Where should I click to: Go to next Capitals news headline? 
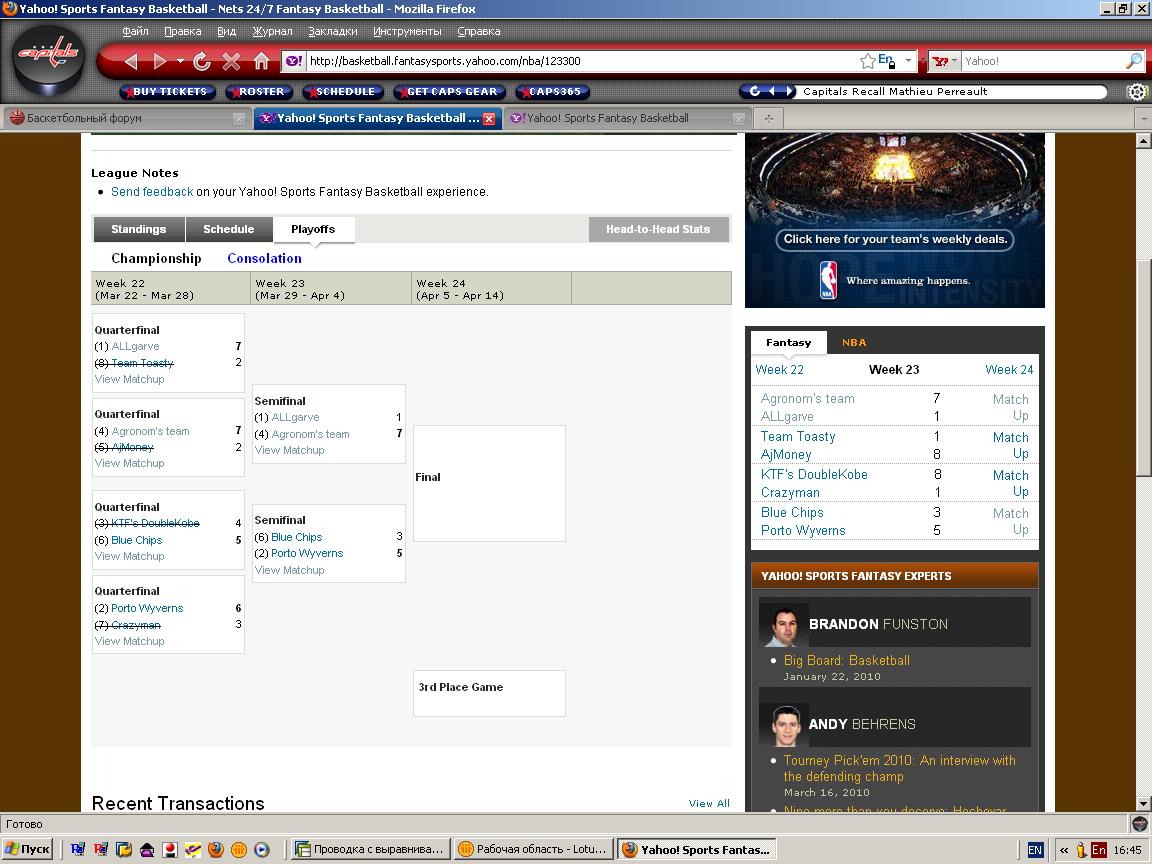790,91
